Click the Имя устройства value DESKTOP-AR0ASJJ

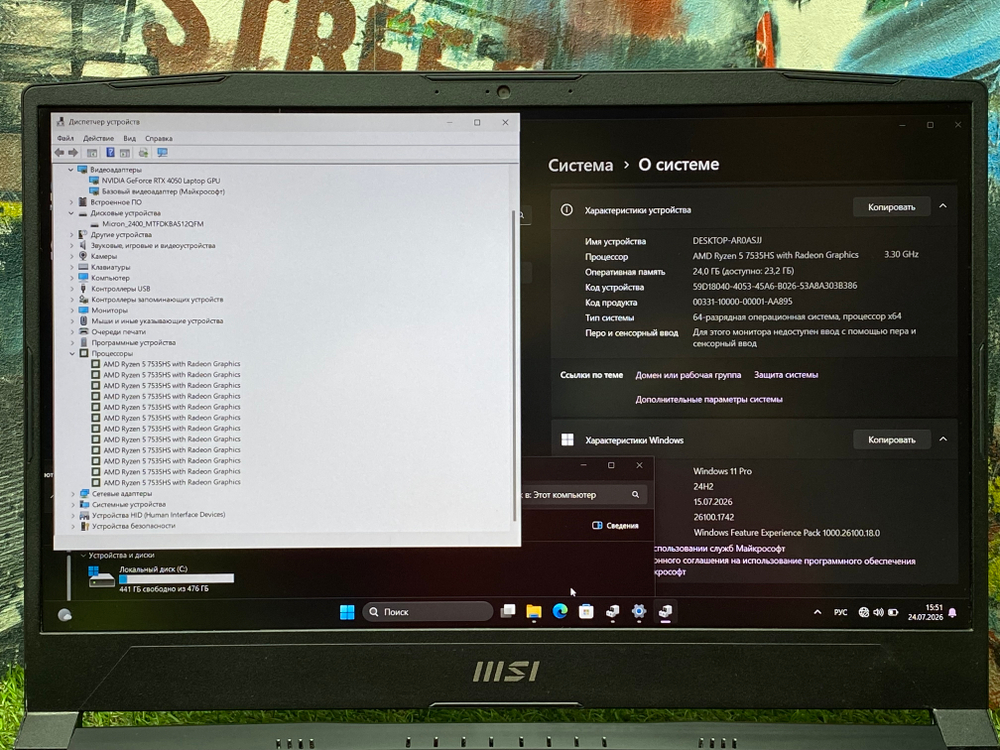(x=727, y=241)
